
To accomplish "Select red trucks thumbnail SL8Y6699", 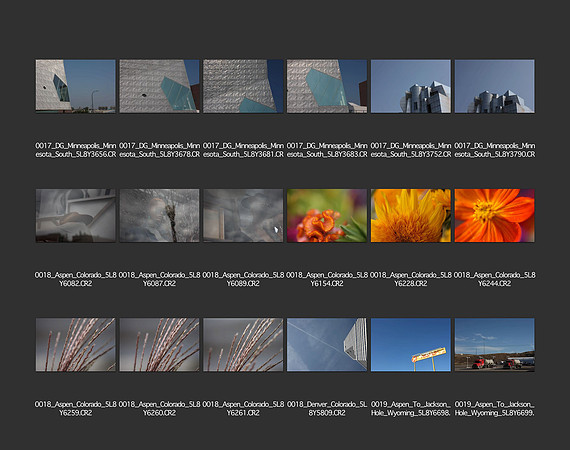I will (494, 345).
